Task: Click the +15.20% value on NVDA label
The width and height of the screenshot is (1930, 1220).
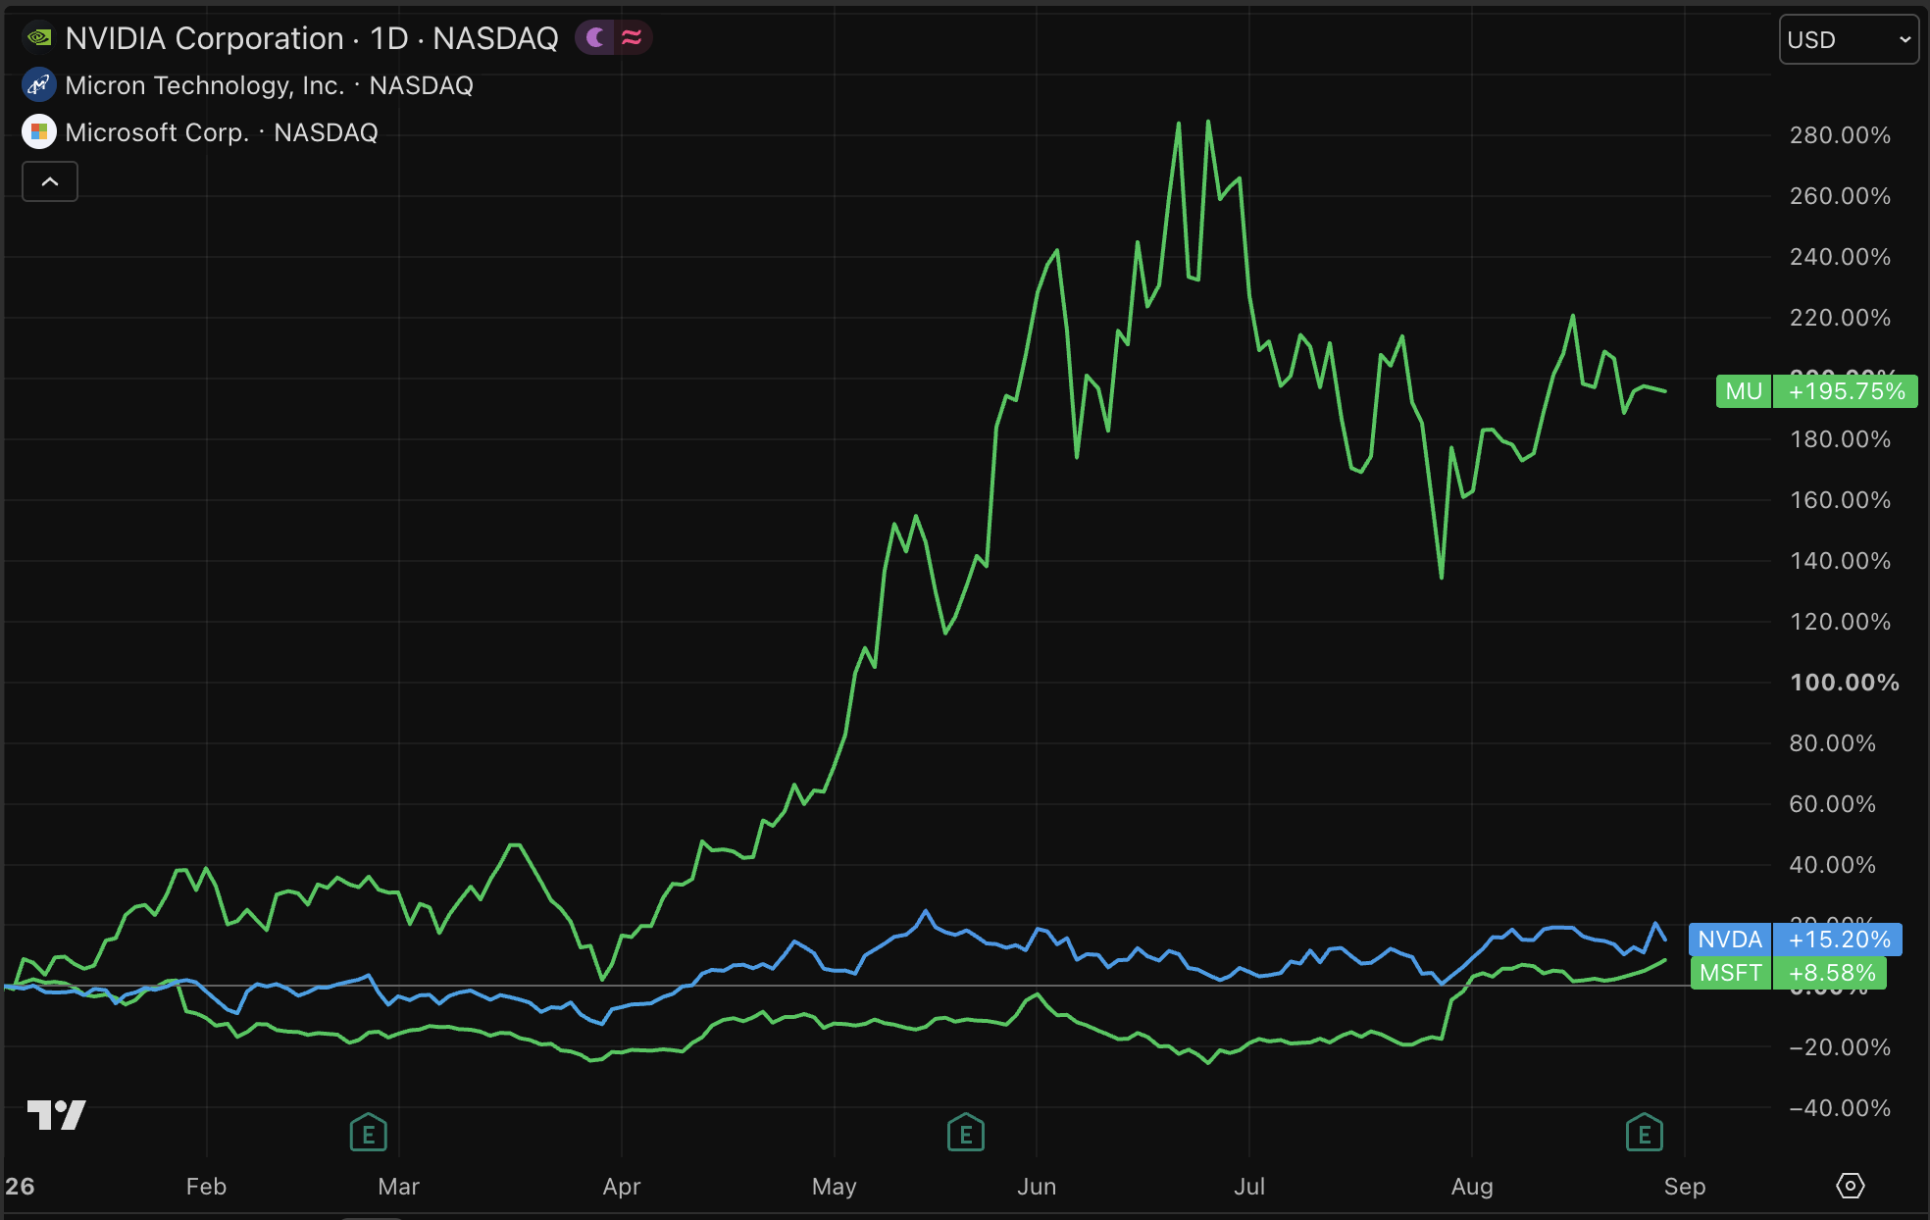Action: coord(1838,939)
